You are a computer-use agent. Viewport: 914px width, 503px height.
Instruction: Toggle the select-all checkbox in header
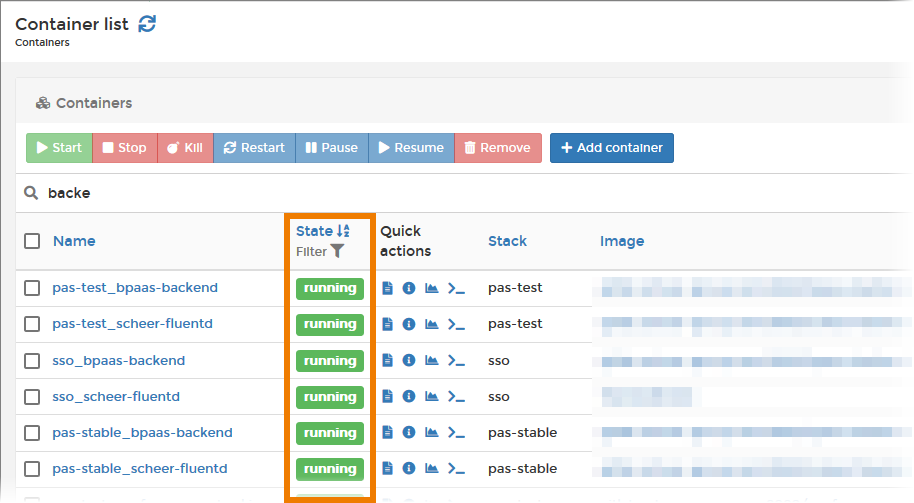(x=32, y=241)
